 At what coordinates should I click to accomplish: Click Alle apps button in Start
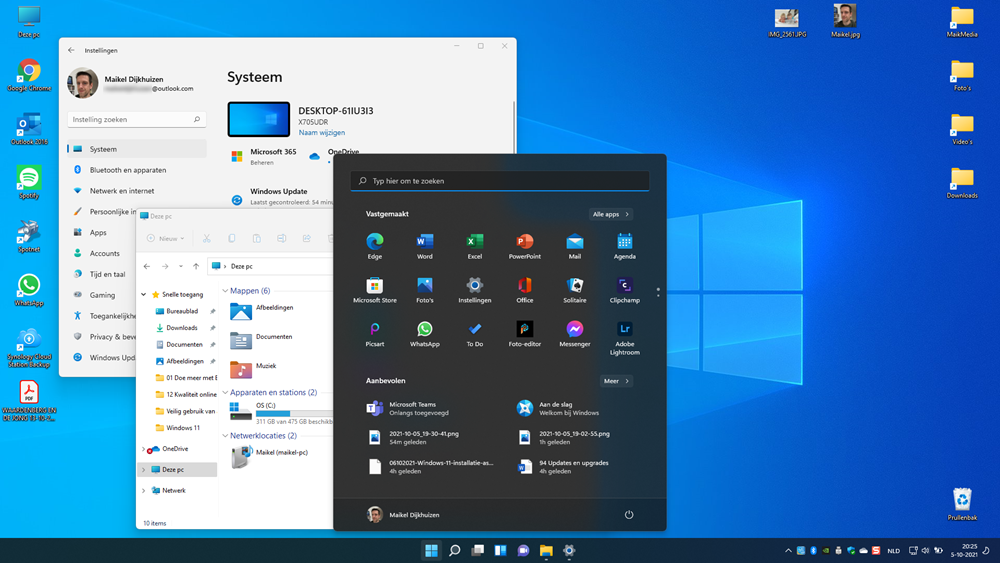[610, 214]
